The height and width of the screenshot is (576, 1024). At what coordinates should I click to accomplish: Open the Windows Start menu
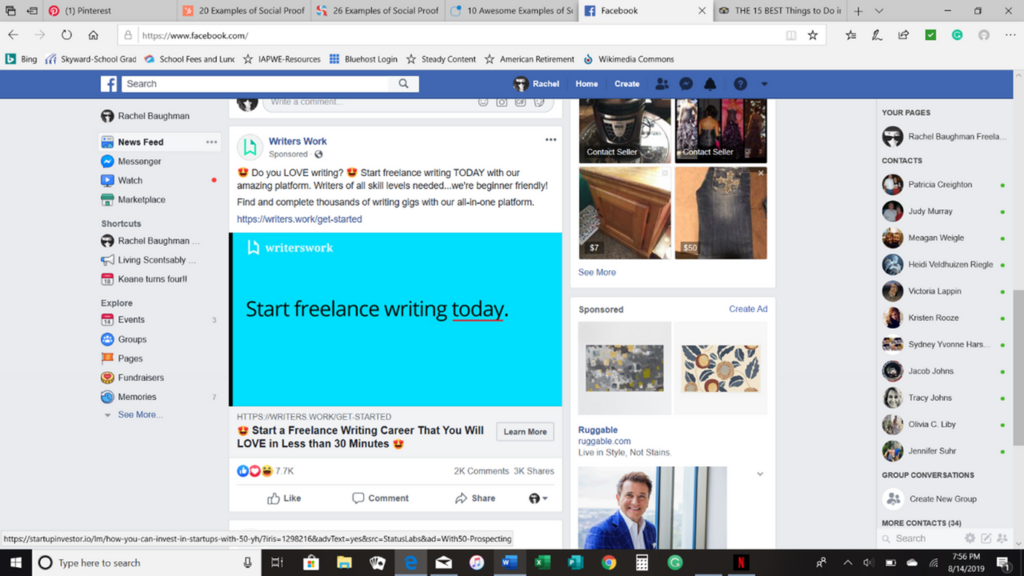[16, 562]
